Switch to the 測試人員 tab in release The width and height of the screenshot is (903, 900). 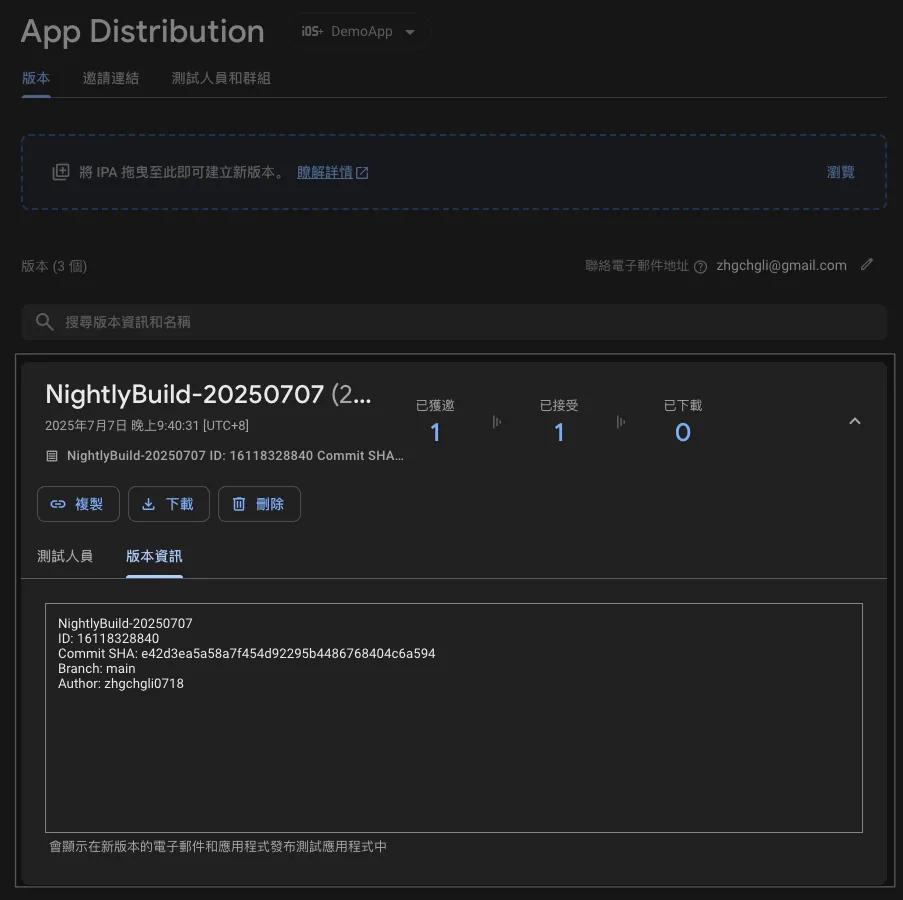[65, 556]
